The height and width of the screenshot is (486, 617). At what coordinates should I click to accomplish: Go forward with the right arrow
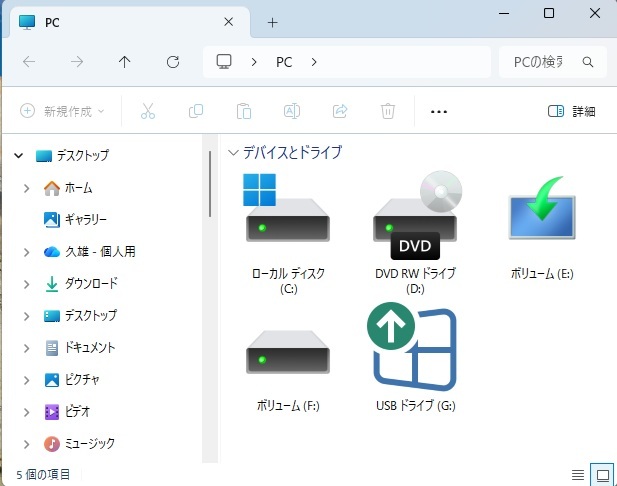[77, 62]
